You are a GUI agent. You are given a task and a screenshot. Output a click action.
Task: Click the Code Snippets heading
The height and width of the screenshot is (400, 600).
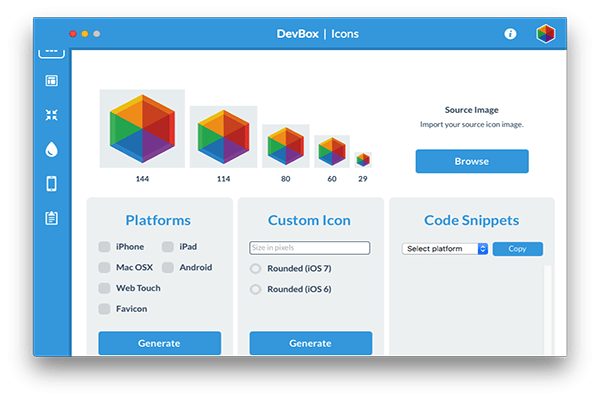pyautogui.click(x=471, y=220)
